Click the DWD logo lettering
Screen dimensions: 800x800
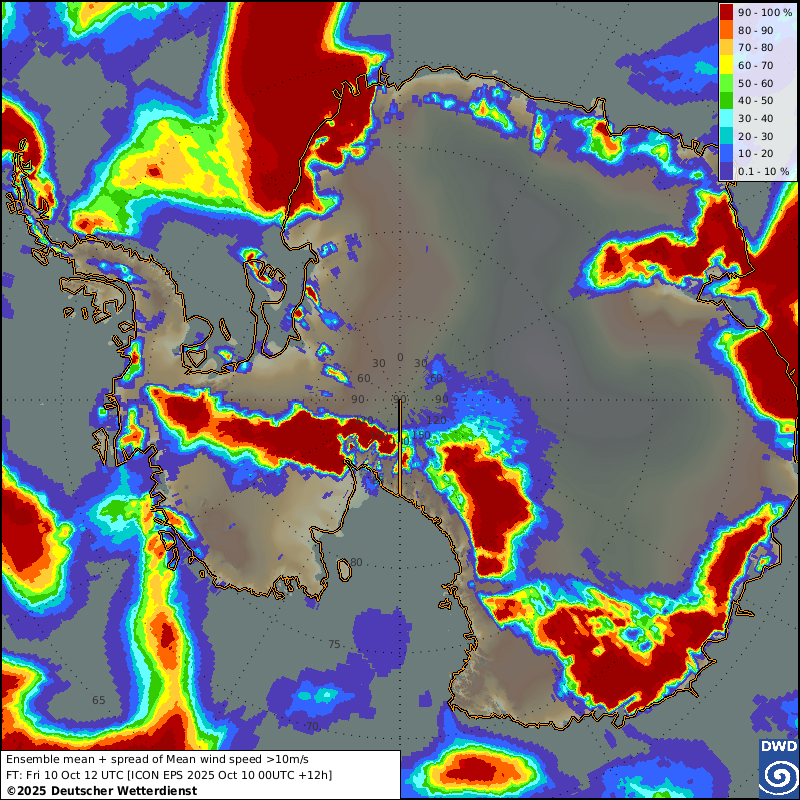point(778,747)
